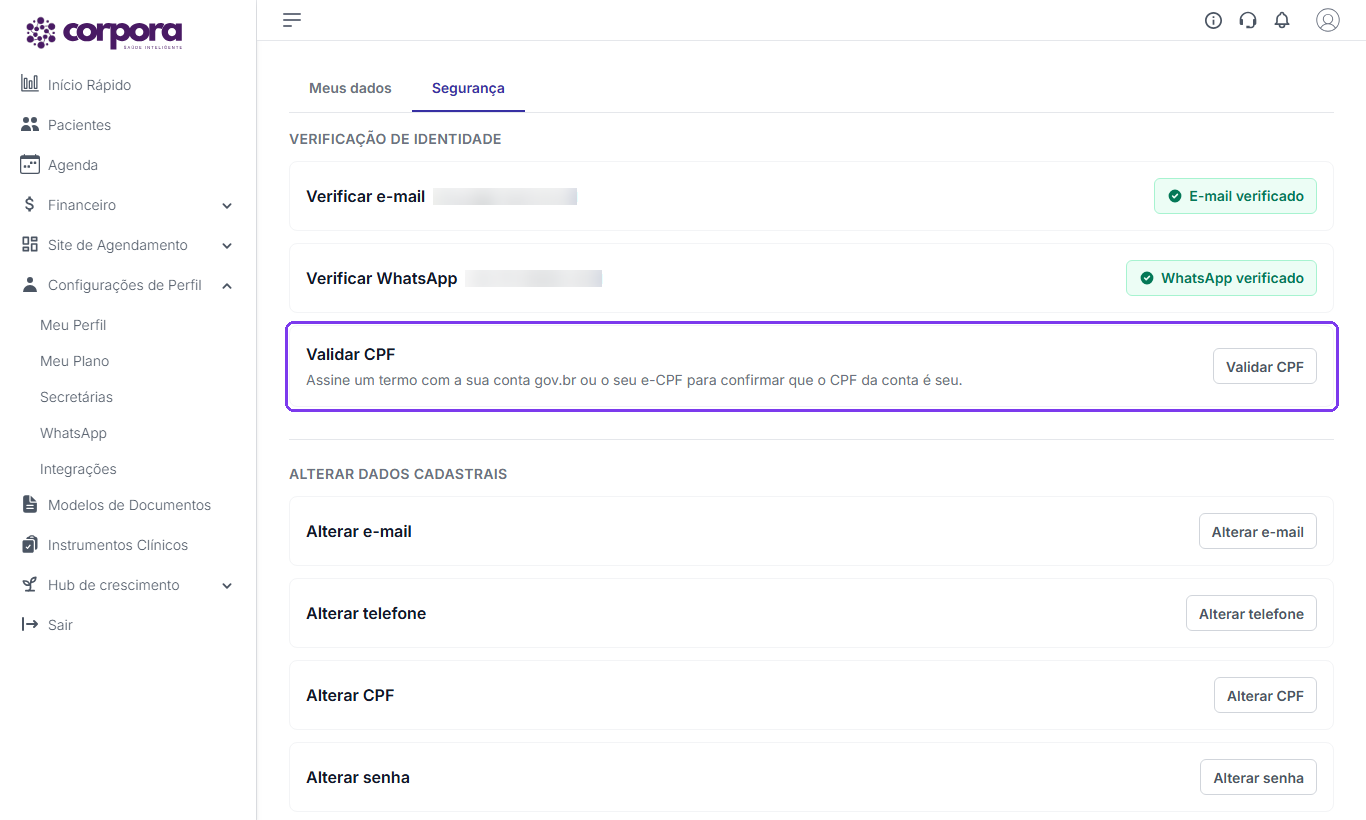Expand the Hub de crescimento chevron

[227, 586]
